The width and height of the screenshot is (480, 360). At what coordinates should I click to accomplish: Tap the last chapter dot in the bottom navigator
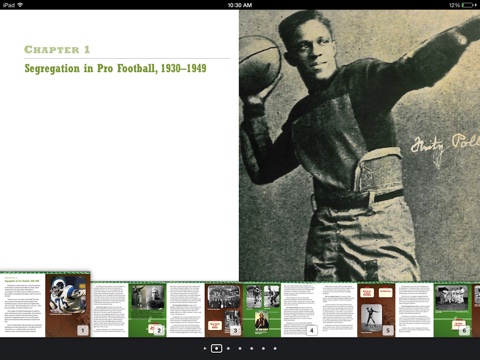click(x=275, y=349)
